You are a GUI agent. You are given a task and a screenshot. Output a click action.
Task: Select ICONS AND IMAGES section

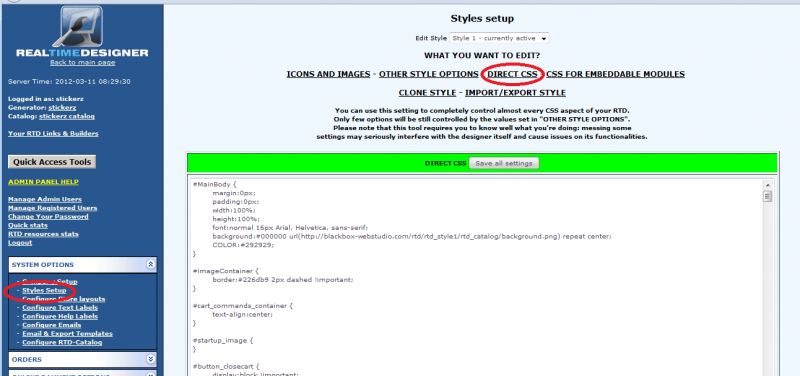[x=328, y=74]
